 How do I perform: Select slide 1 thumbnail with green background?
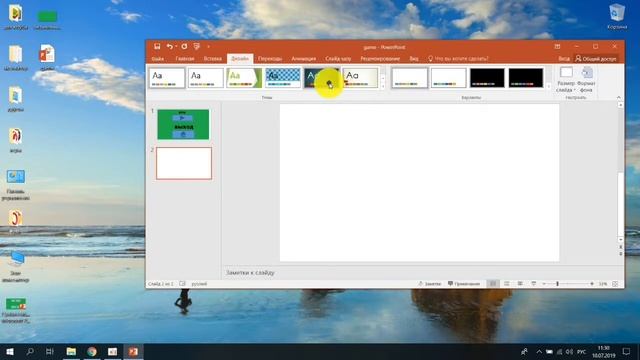click(183, 124)
